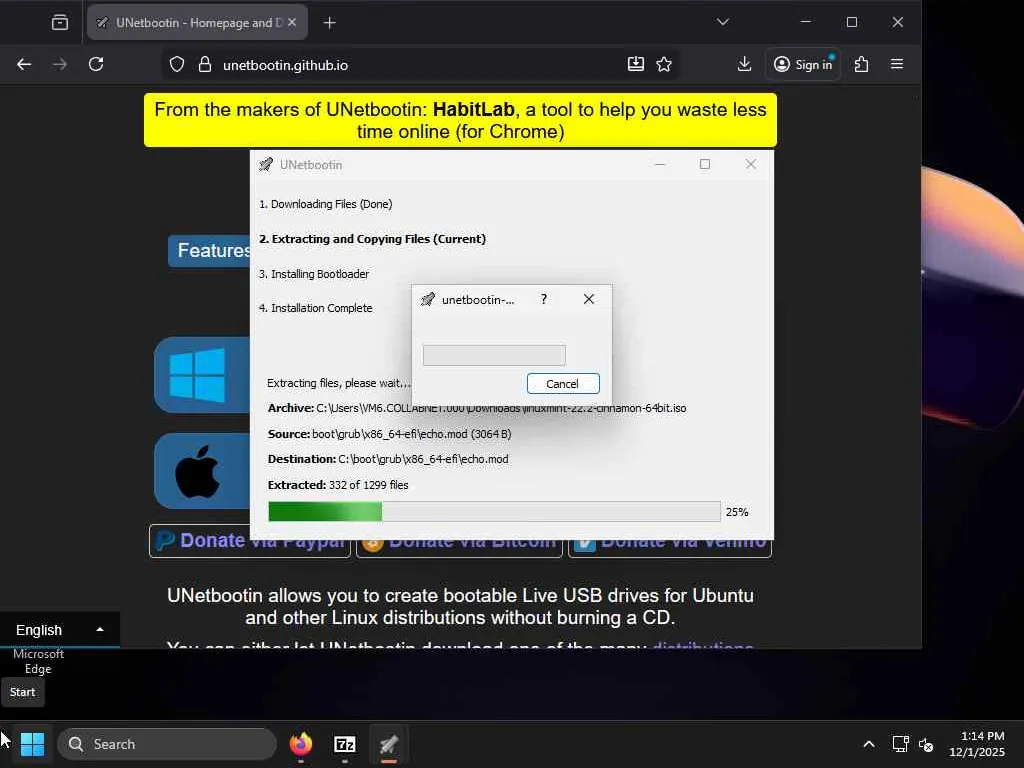Open Firefox View recent browsing icon
Screen dimensions: 1024x768
pos(59,23)
